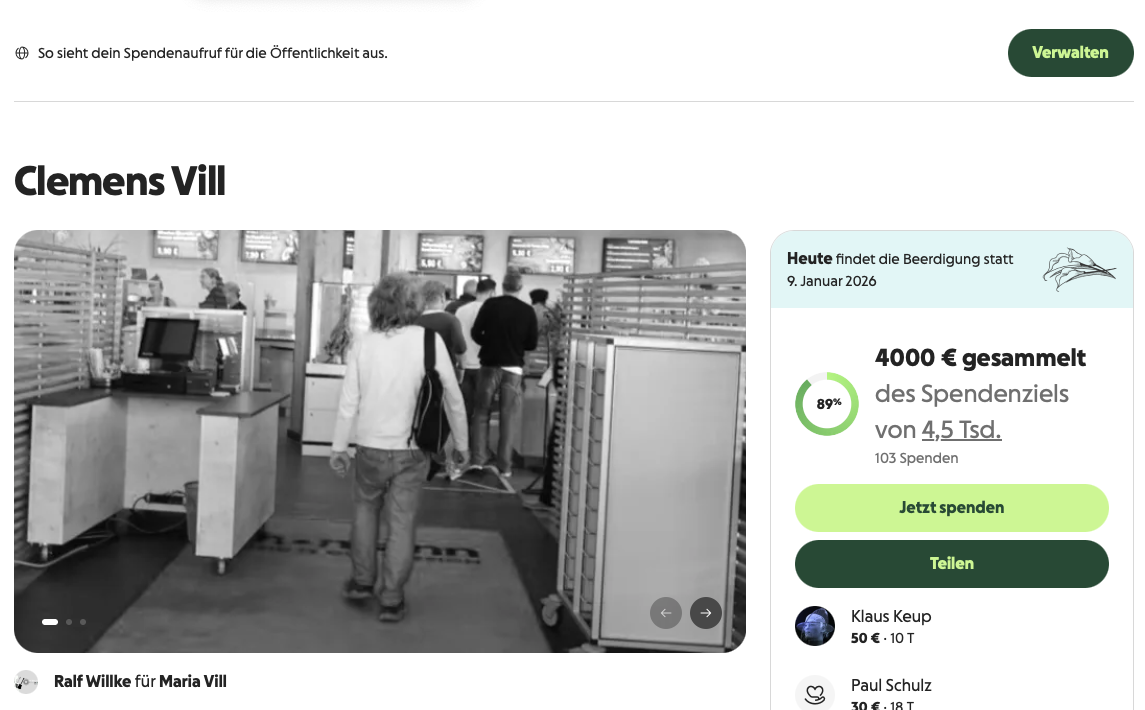The height and width of the screenshot is (710, 1145).
Task: Click the Teilen button
Action: [951, 564]
